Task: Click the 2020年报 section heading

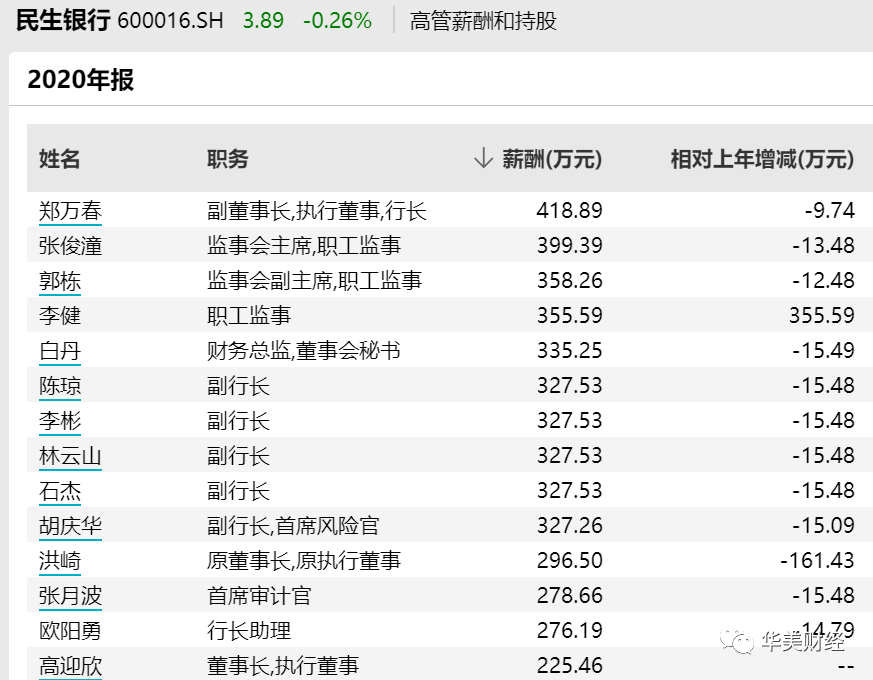Action: 81,80
